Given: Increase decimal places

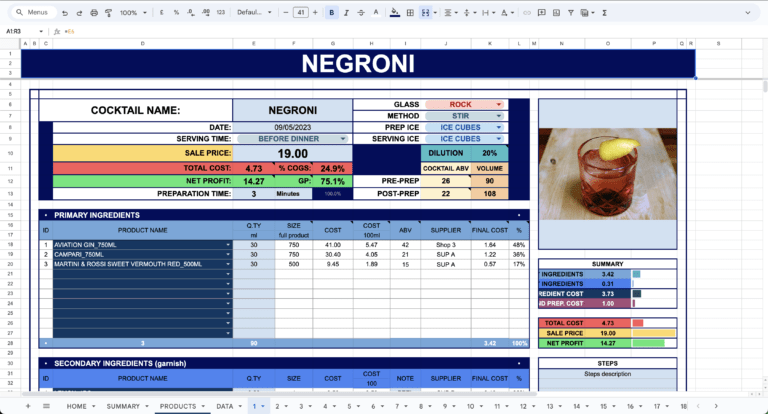Looking at the screenshot, I should tap(206, 13).
